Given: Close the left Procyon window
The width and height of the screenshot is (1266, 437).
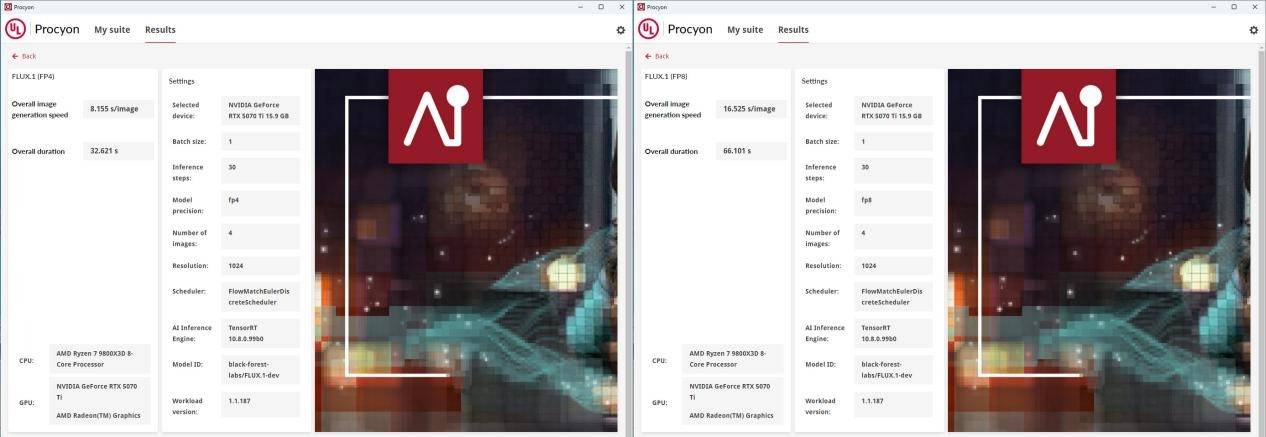Looking at the screenshot, I should pos(622,6).
